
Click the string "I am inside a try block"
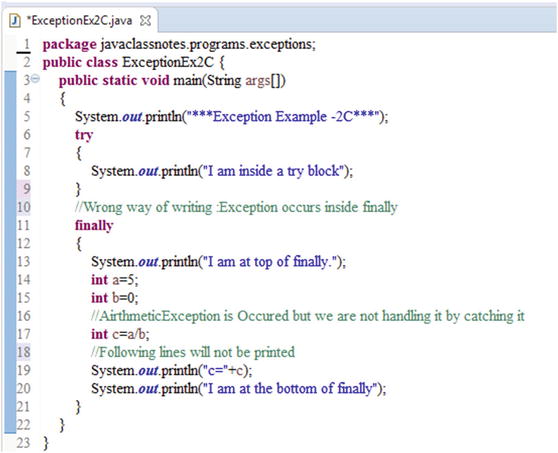tap(272, 171)
